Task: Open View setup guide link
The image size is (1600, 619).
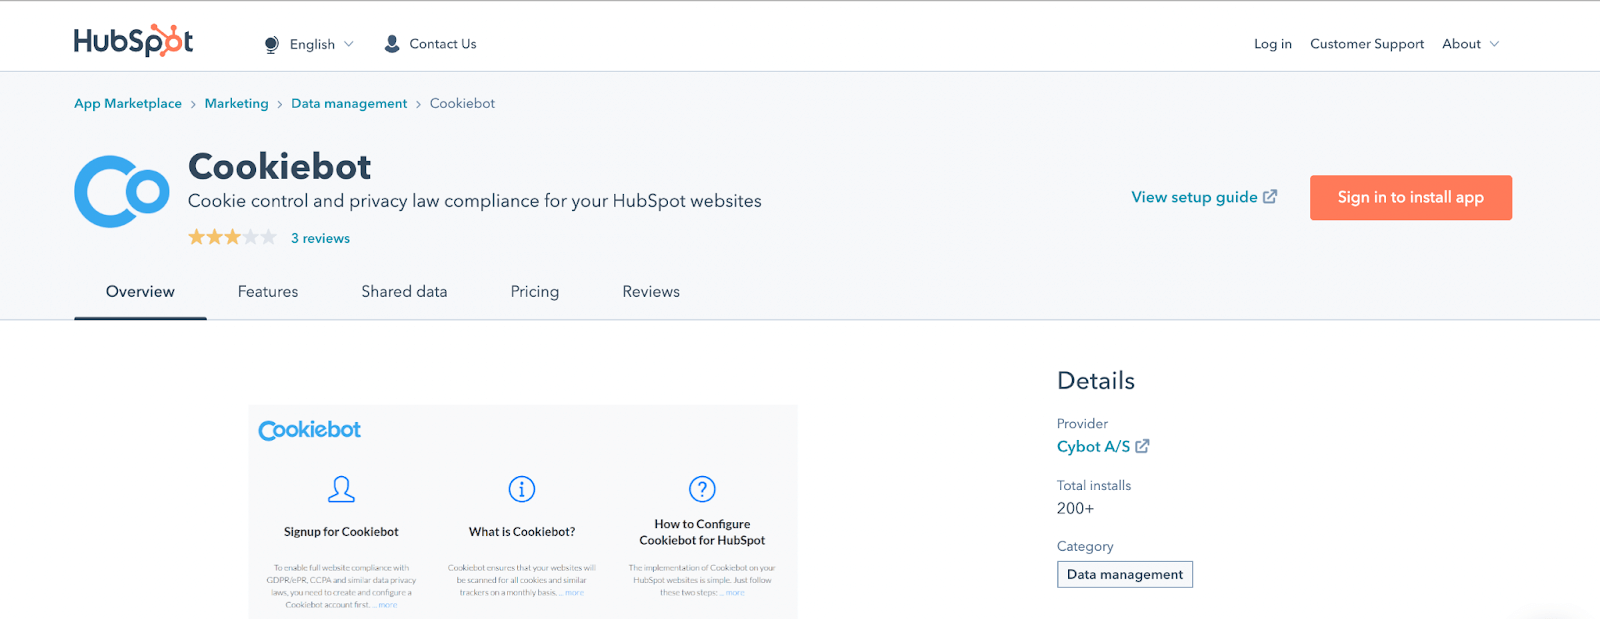Action: [1194, 197]
